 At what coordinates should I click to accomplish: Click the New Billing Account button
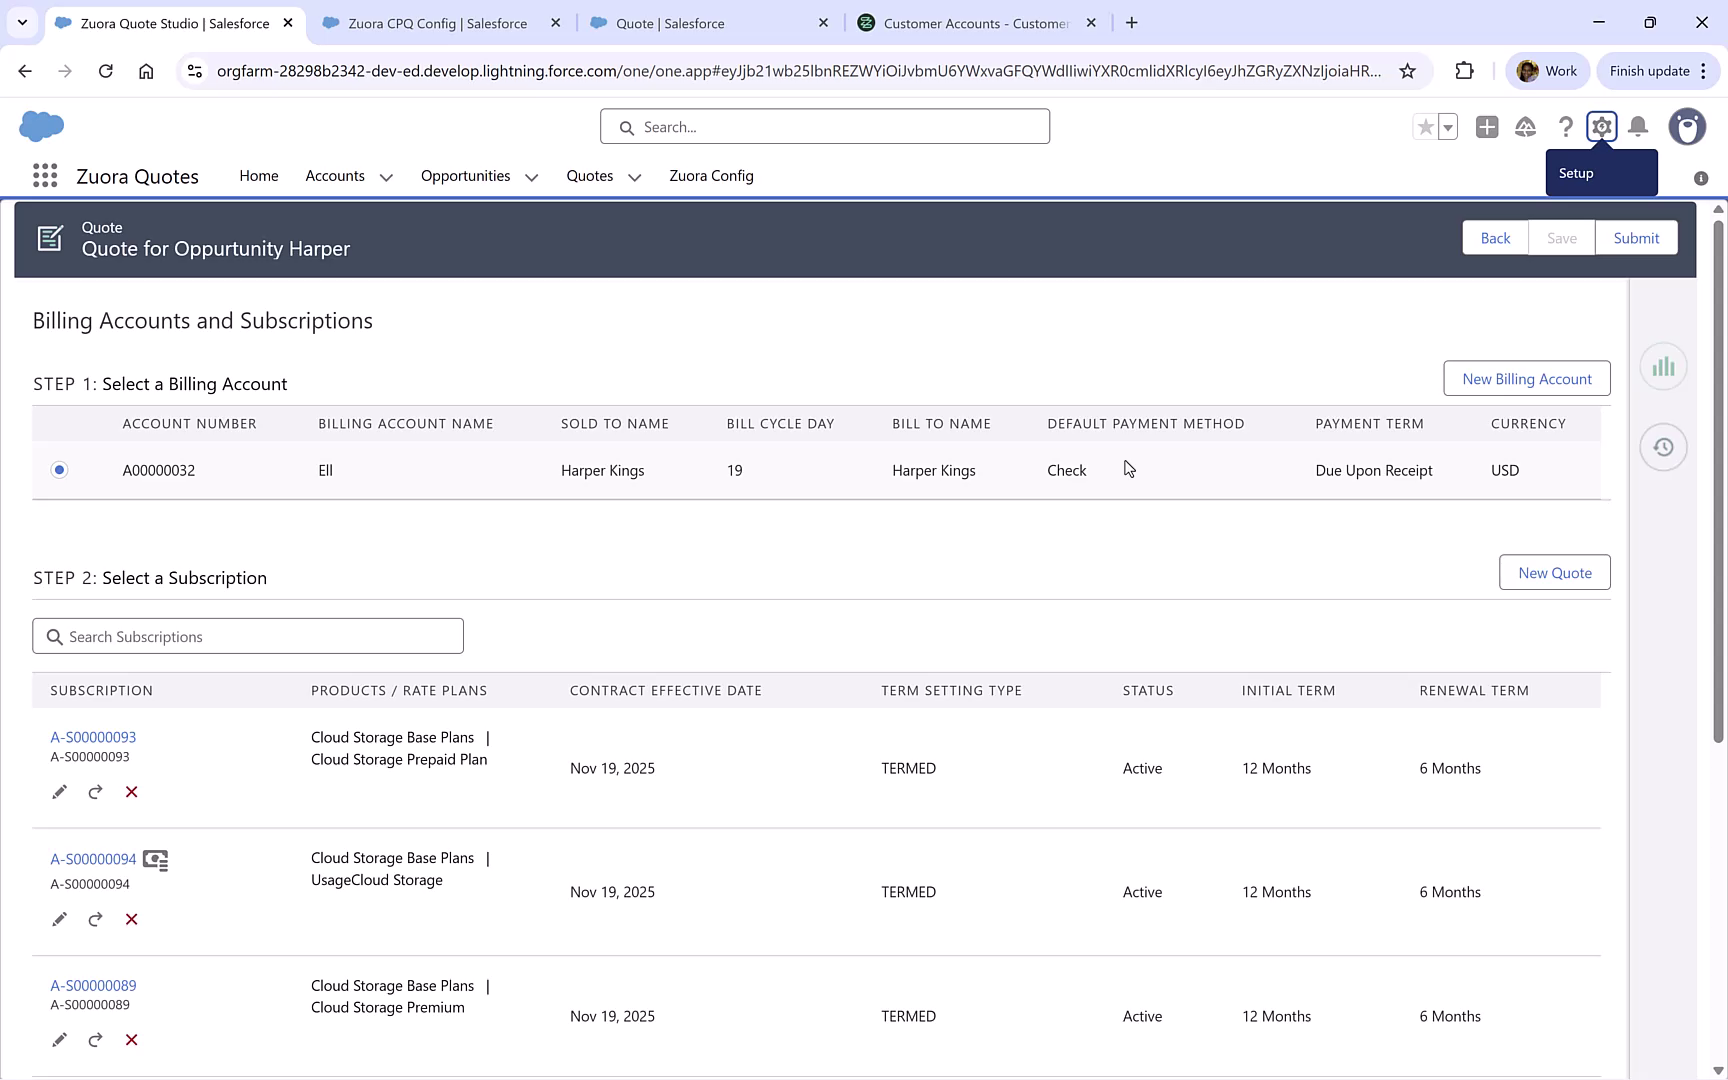tap(1526, 379)
